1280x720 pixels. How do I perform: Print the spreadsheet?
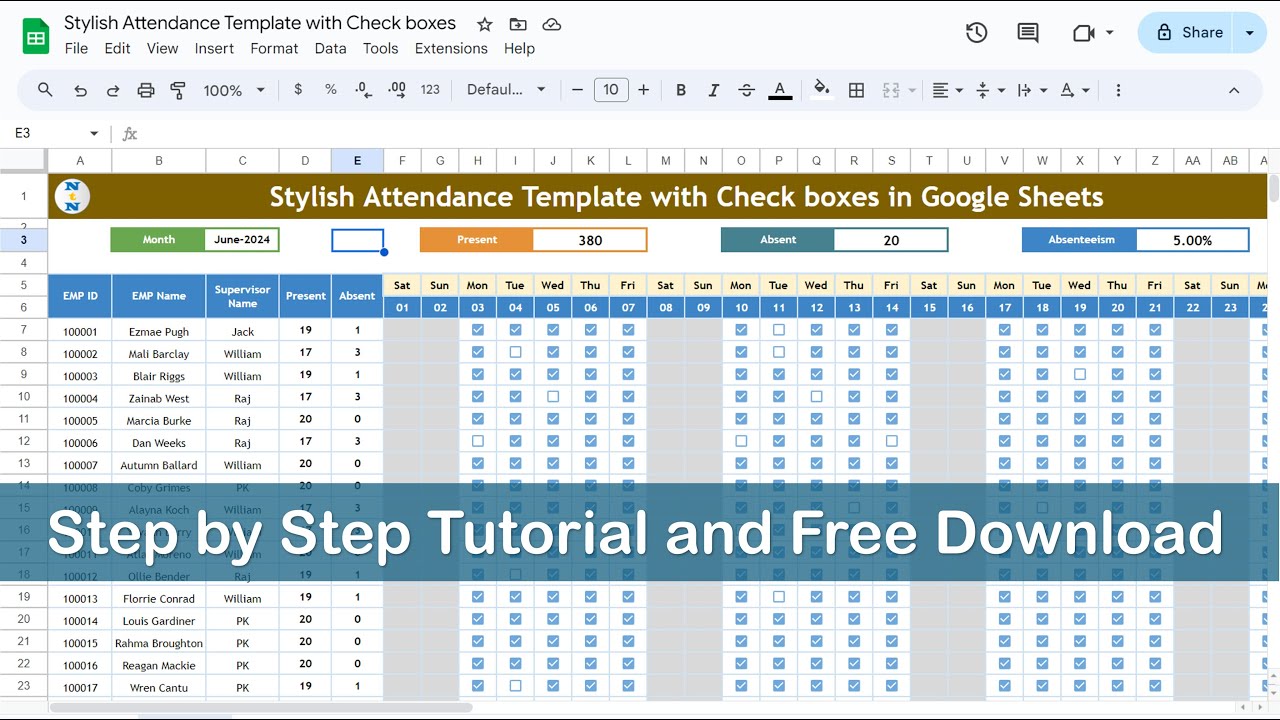coord(146,90)
